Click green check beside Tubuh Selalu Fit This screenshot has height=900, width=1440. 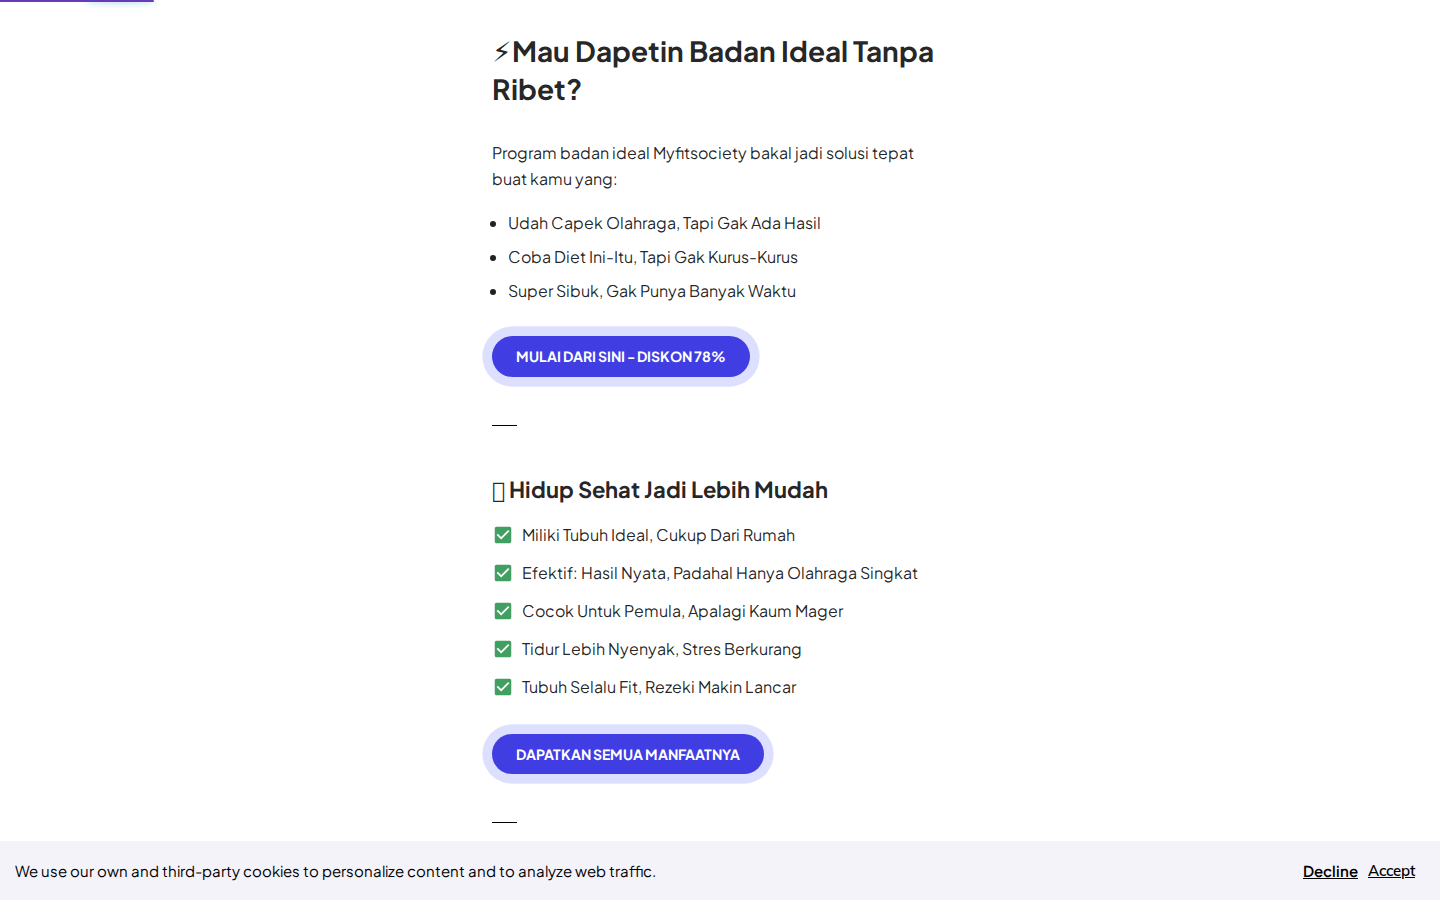tap(503, 687)
